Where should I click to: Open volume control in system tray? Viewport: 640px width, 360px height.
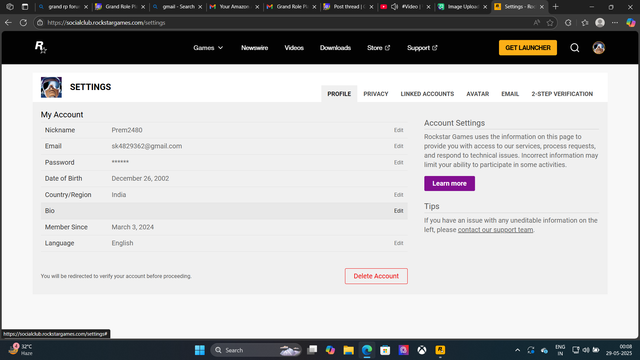pos(586,350)
